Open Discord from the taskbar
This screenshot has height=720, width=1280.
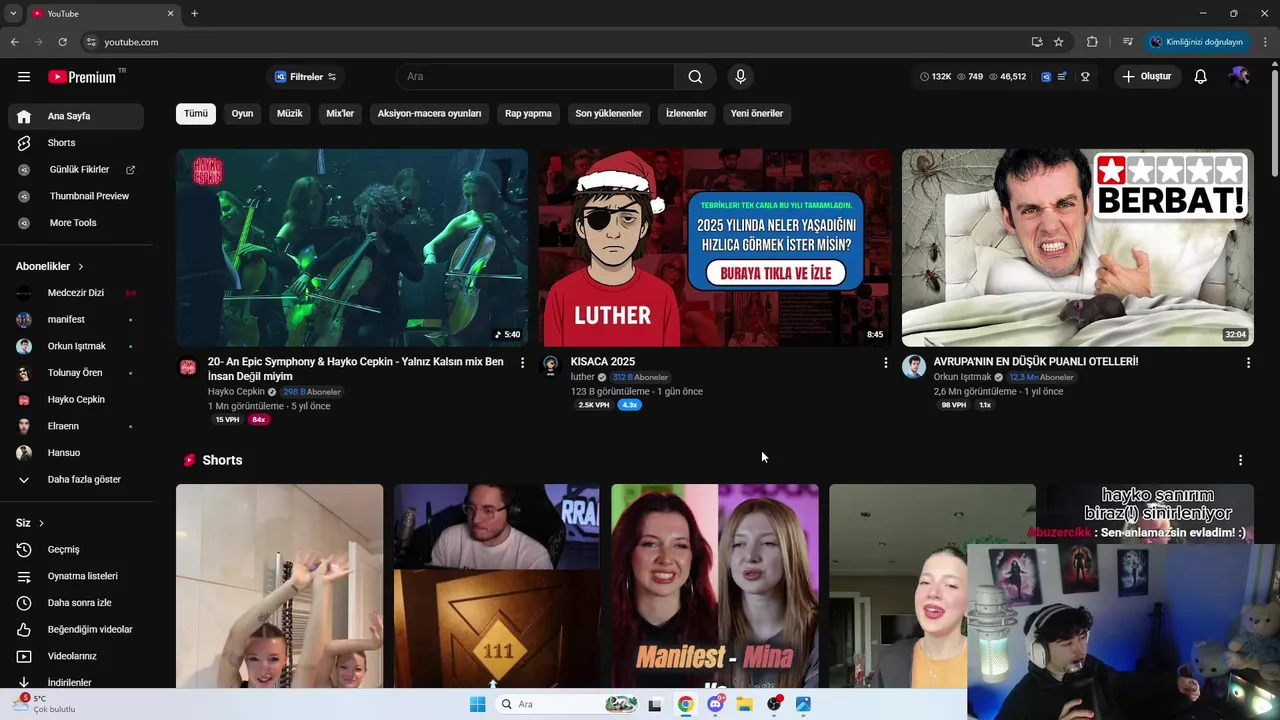[x=715, y=704]
